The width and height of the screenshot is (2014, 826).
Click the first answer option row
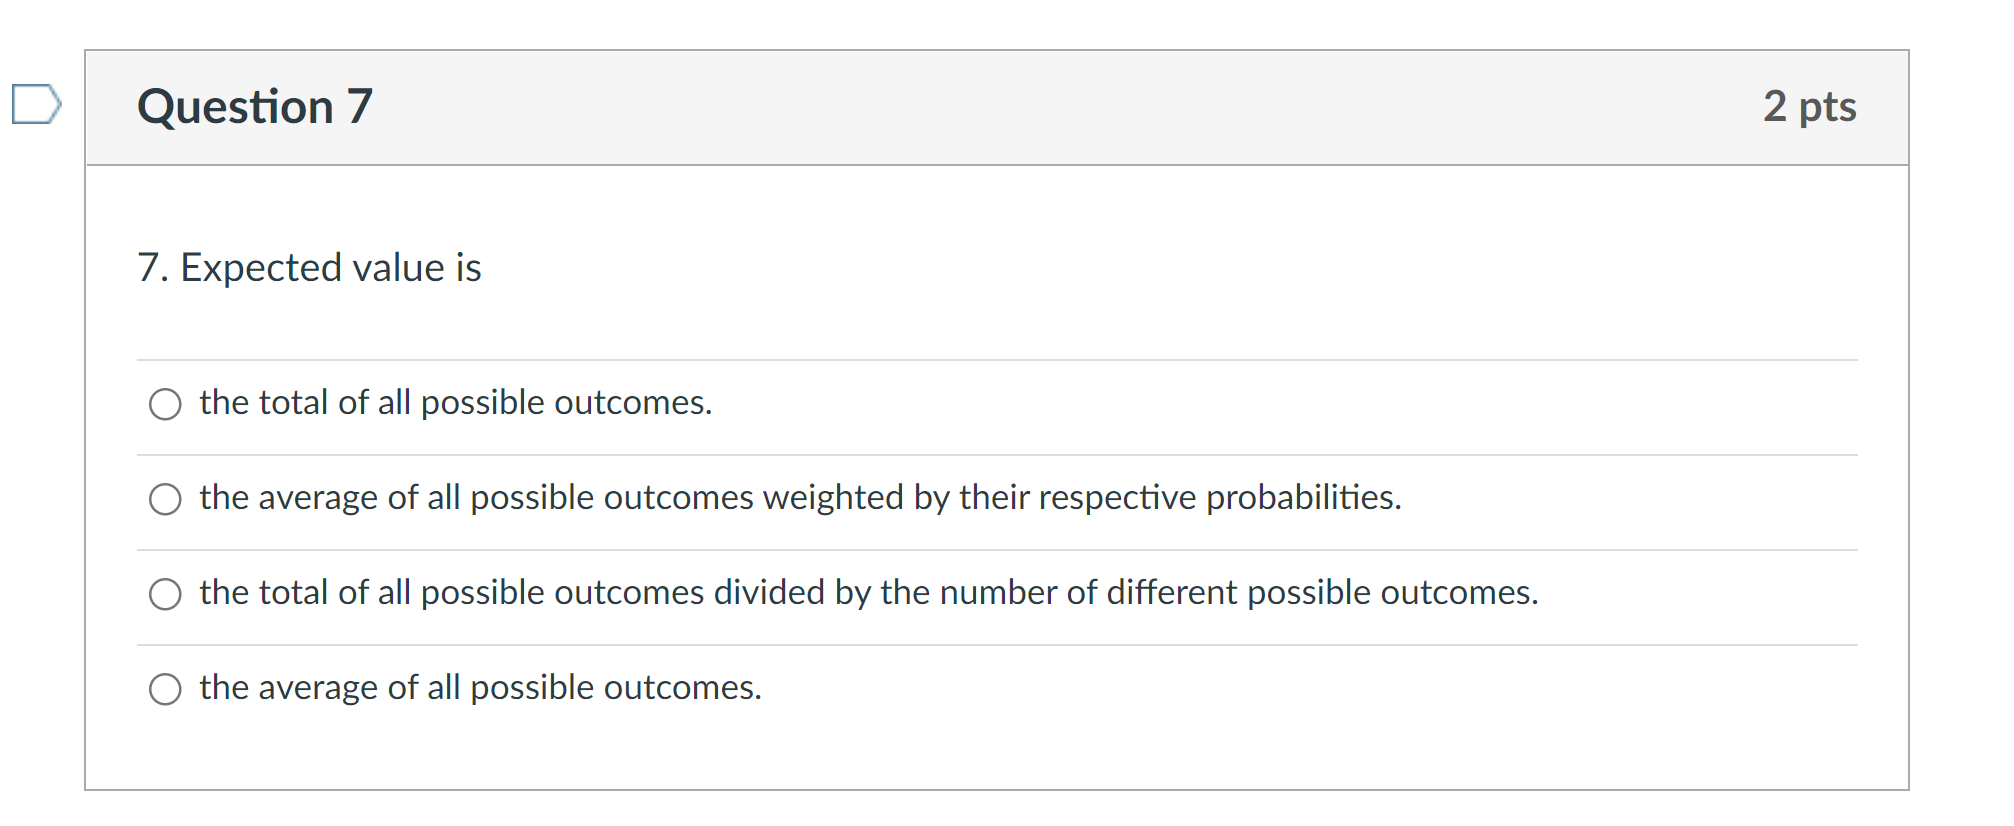(455, 404)
